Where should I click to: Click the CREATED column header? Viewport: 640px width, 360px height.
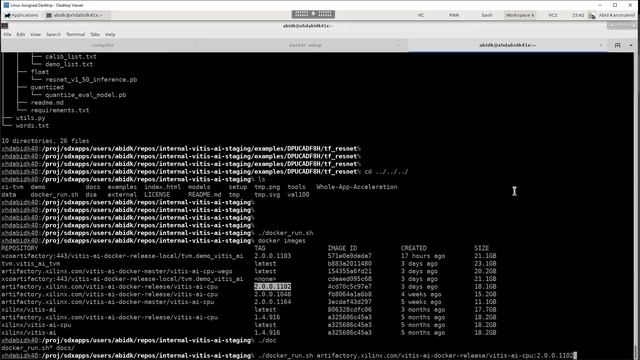(413, 248)
